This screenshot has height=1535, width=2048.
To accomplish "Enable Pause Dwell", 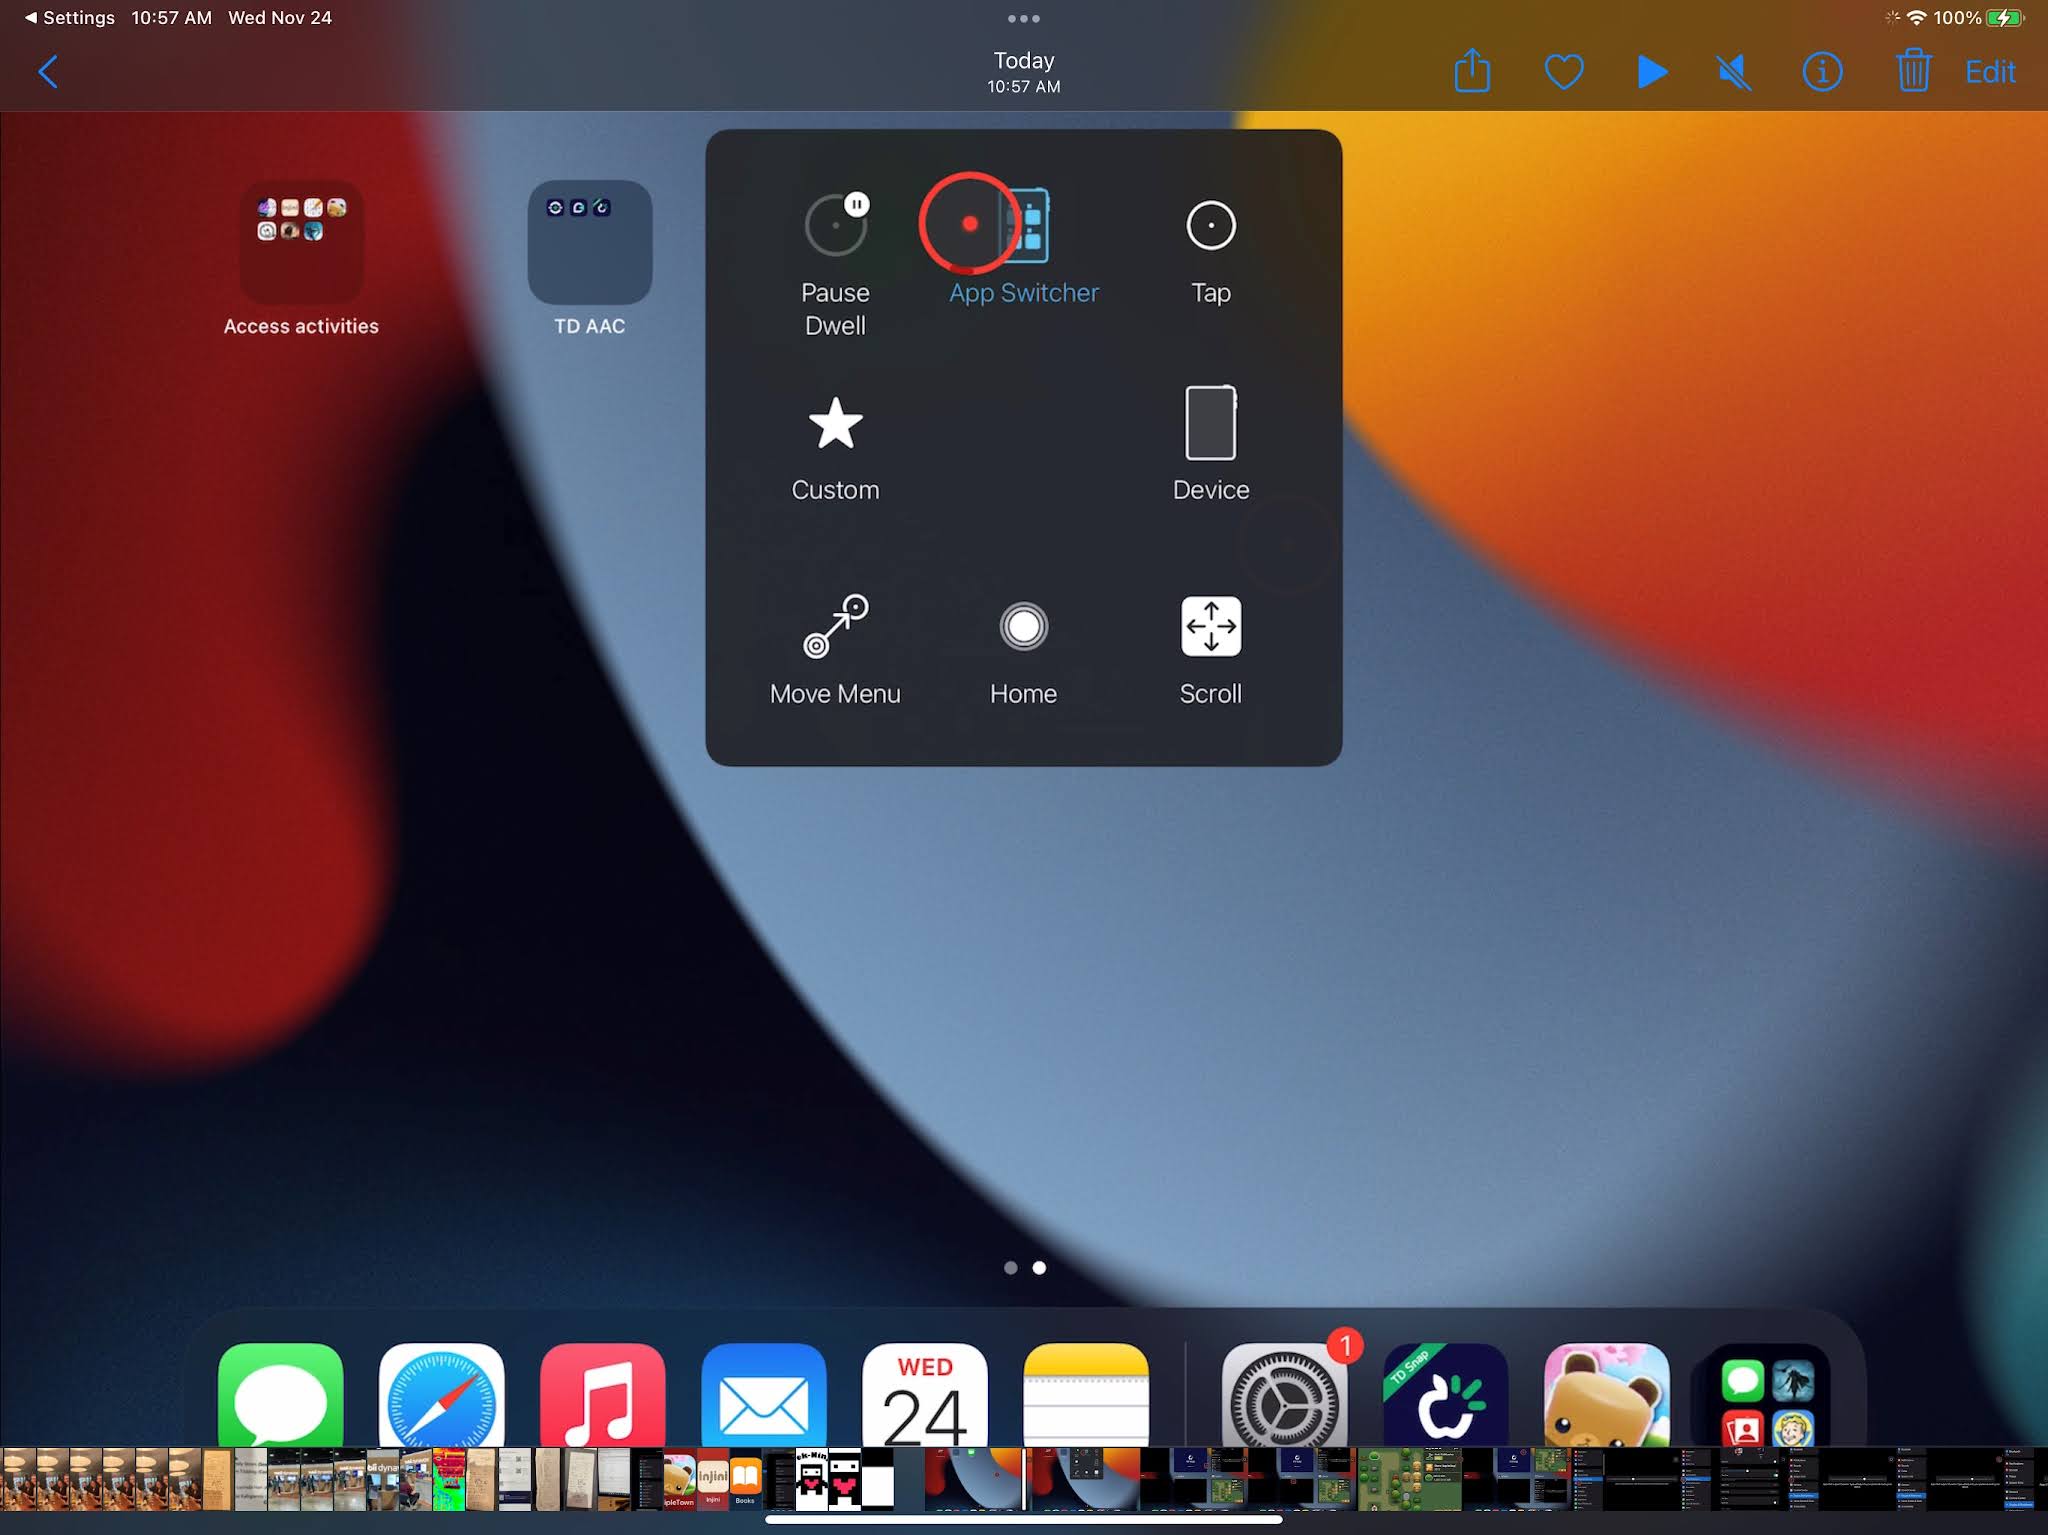I will [836, 224].
